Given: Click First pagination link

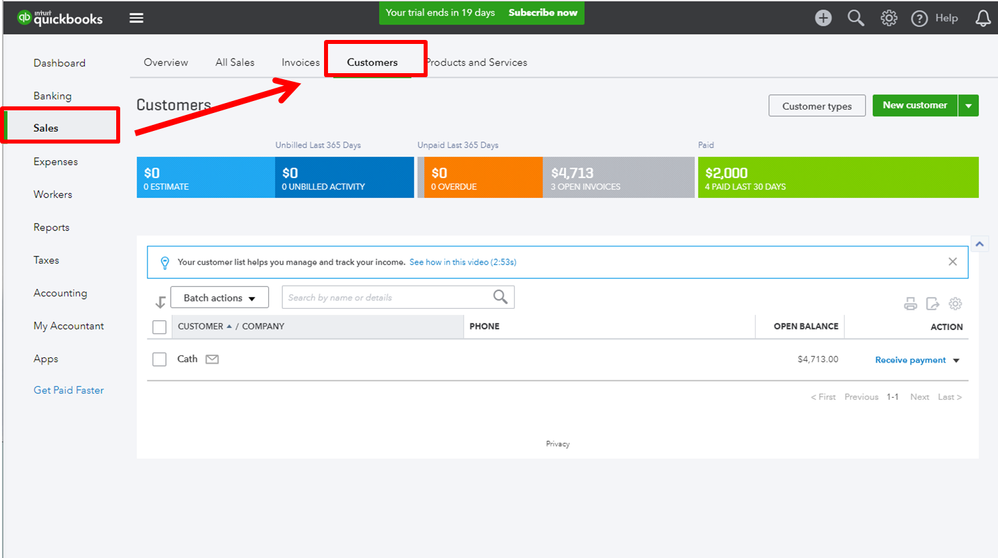Looking at the screenshot, I should coord(823,397).
